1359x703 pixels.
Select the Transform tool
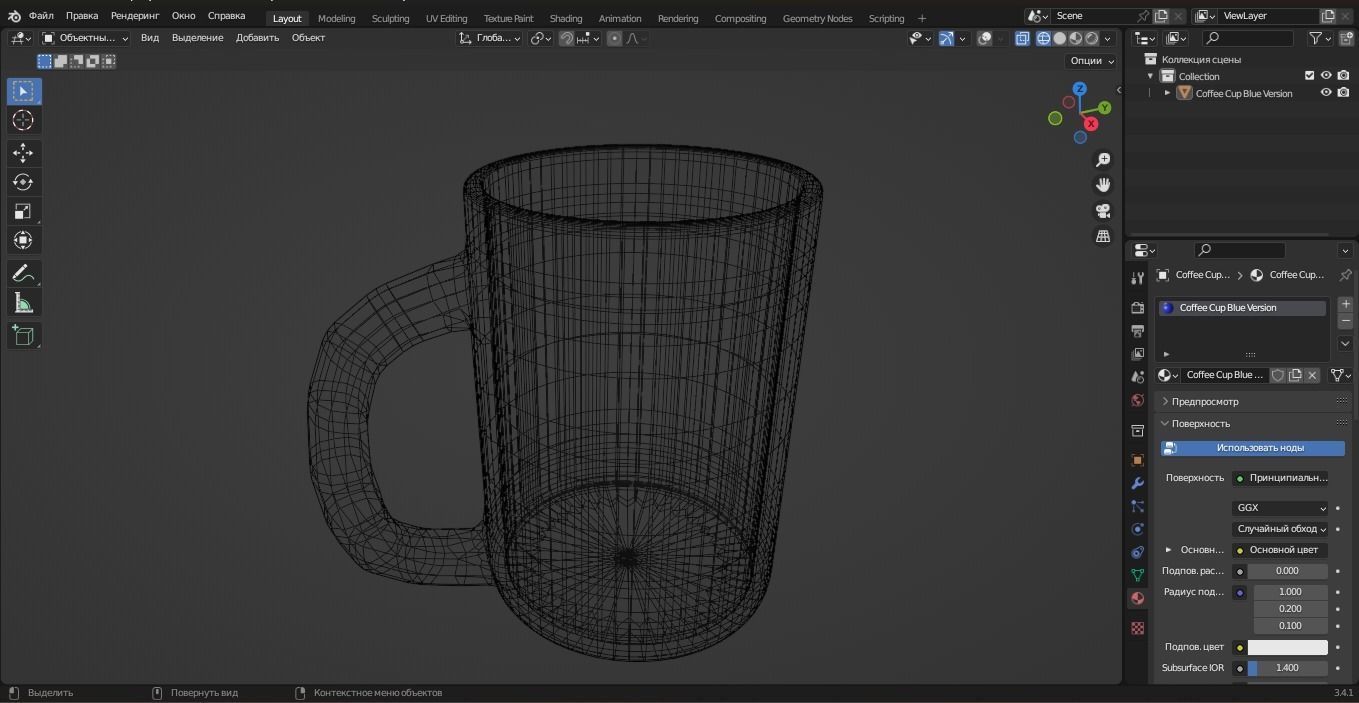(23, 240)
